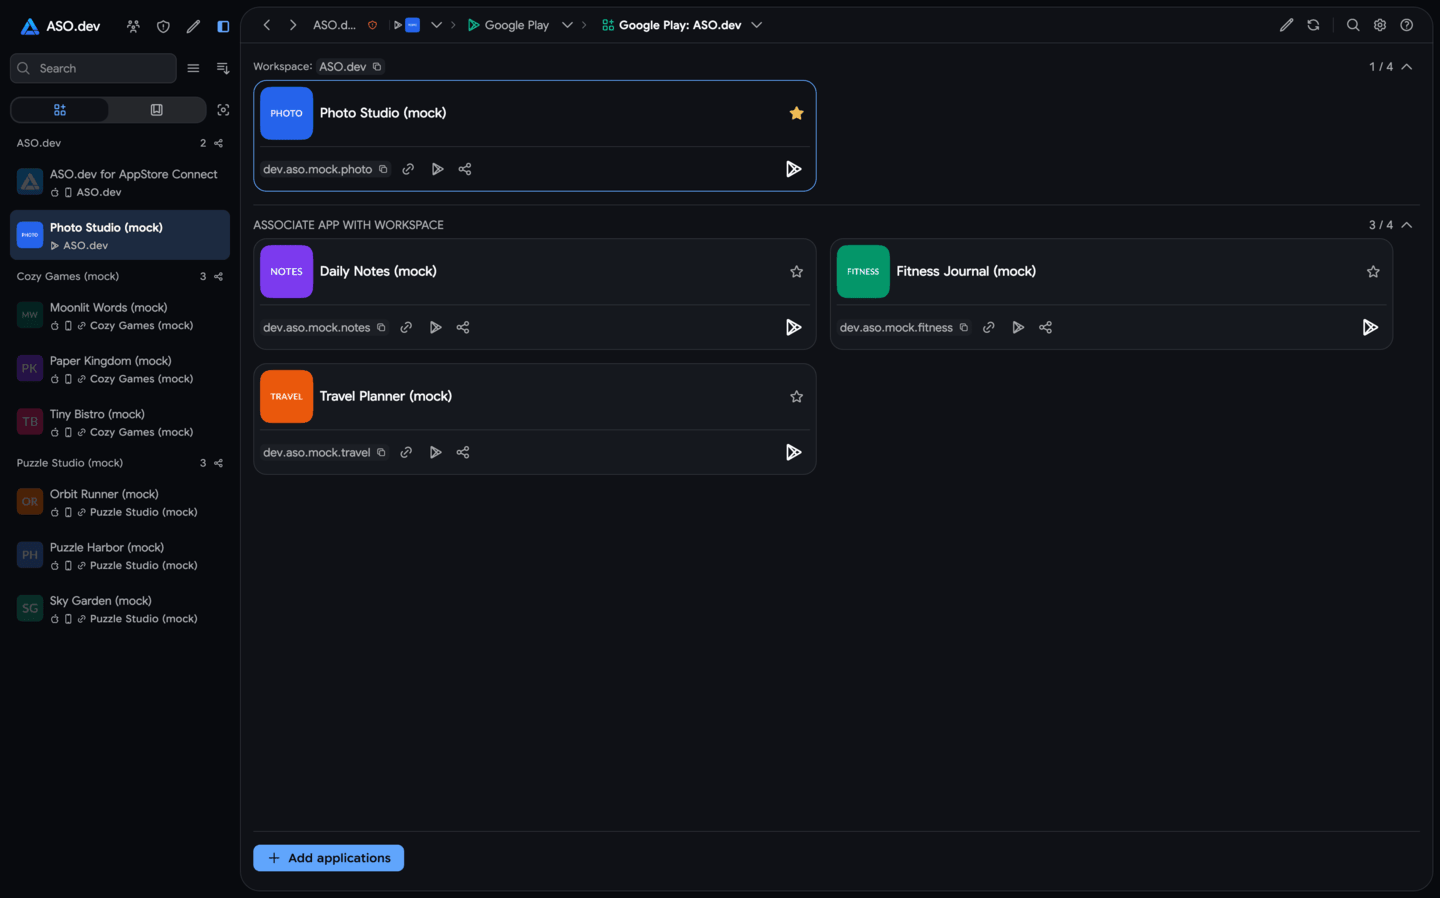The height and width of the screenshot is (898, 1440).
Task: Click share icon on Daily Notes card
Action: click(463, 327)
